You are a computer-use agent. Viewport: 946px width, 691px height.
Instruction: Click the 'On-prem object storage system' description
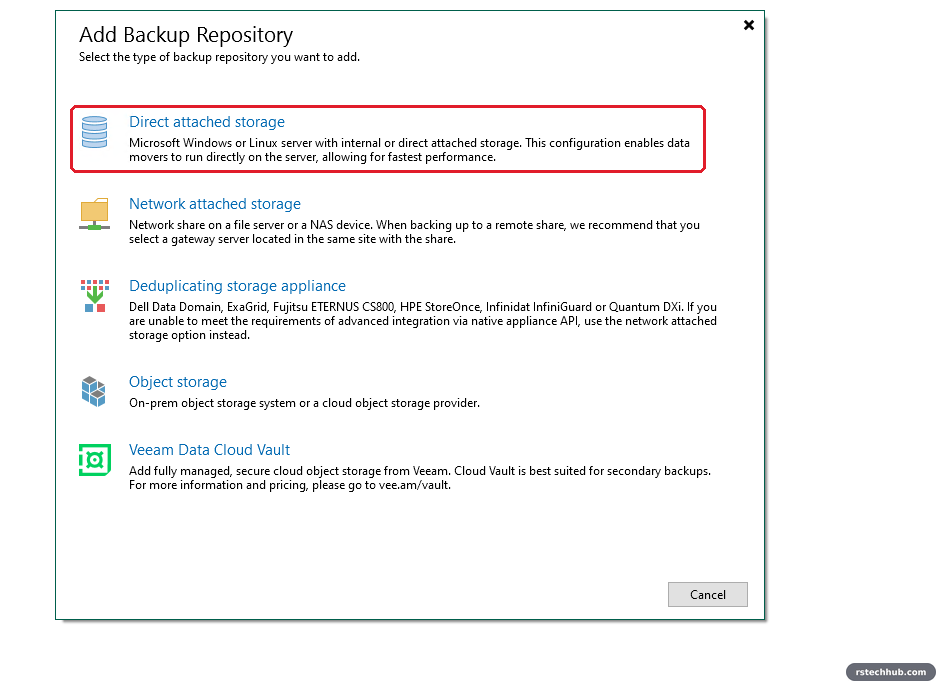[305, 403]
